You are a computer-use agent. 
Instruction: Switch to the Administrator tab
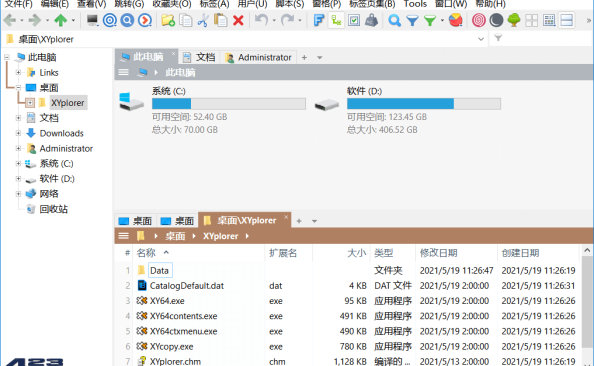click(x=258, y=58)
